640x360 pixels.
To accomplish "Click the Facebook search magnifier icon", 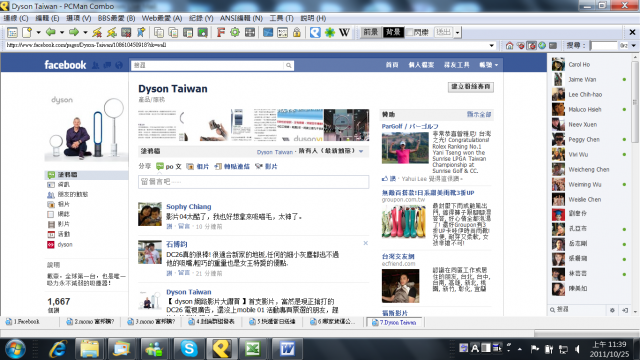I will (x=289, y=65).
